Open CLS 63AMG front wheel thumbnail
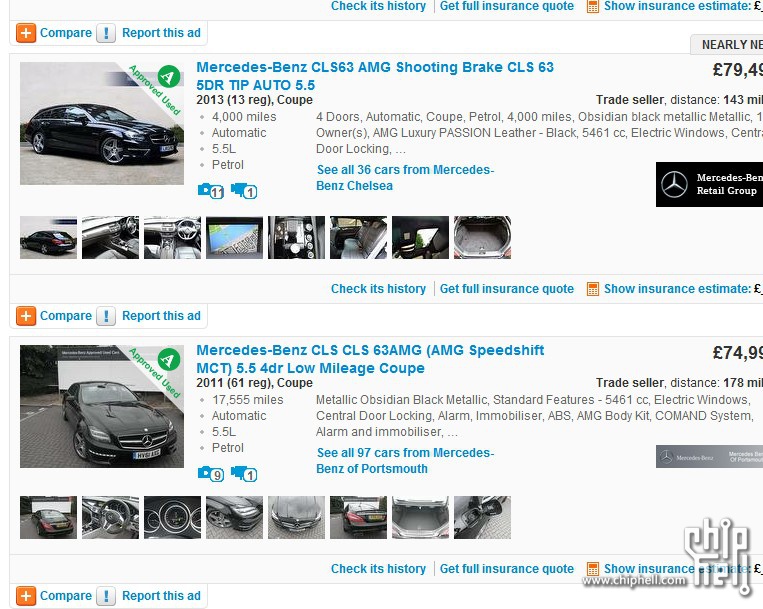 [x=235, y=518]
